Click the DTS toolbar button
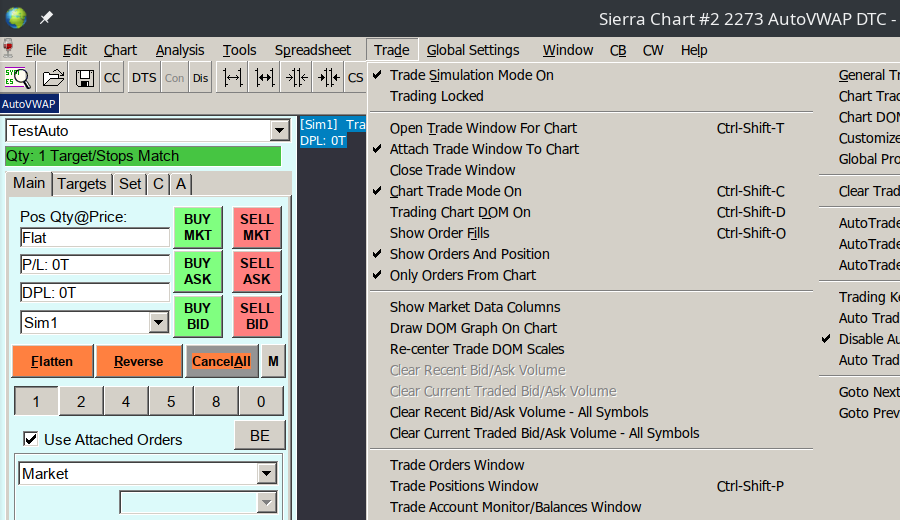This screenshot has height=520, width=900. pyautogui.click(x=144, y=77)
